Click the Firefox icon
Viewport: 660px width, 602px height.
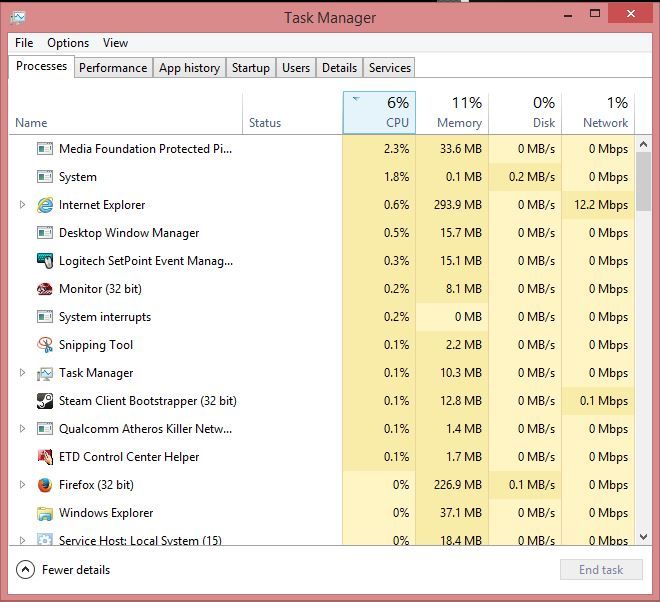click(x=45, y=485)
